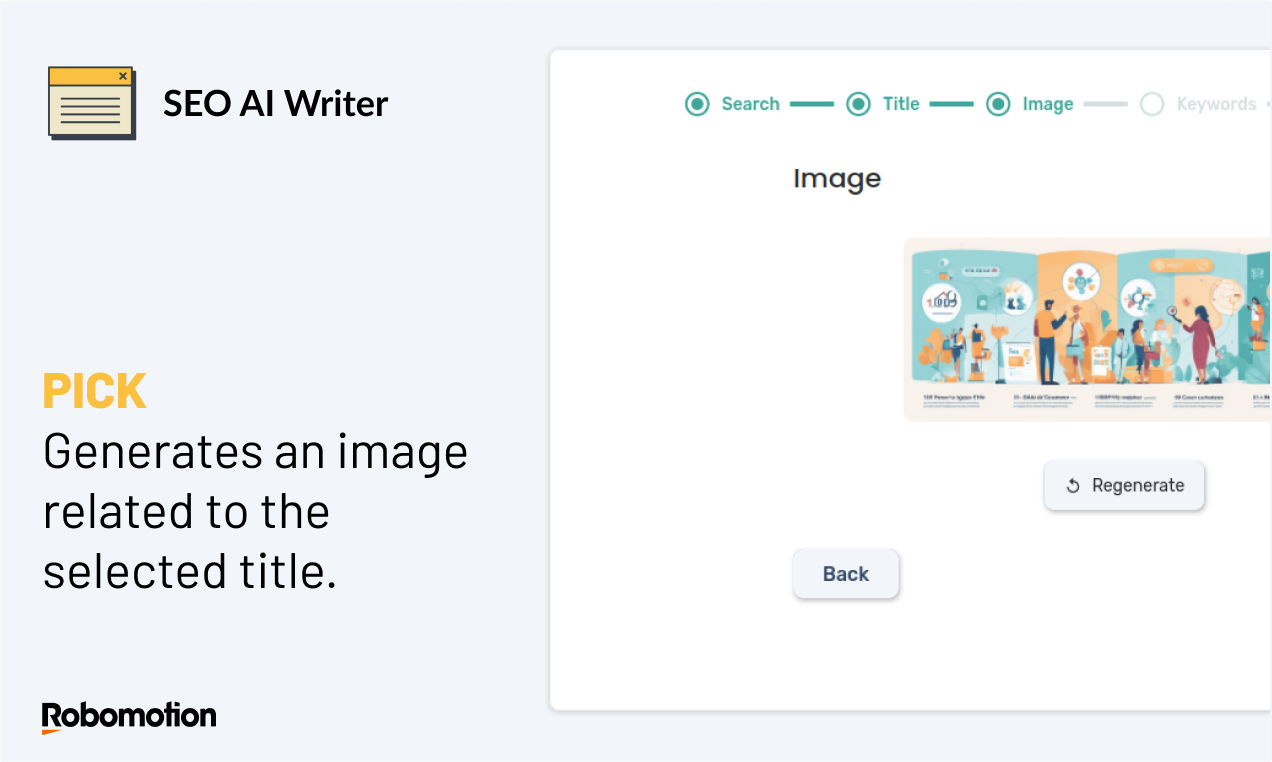The width and height of the screenshot is (1272, 762).
Task: Click the SEO AI Writer notepad icon
Action: (92, 103)
